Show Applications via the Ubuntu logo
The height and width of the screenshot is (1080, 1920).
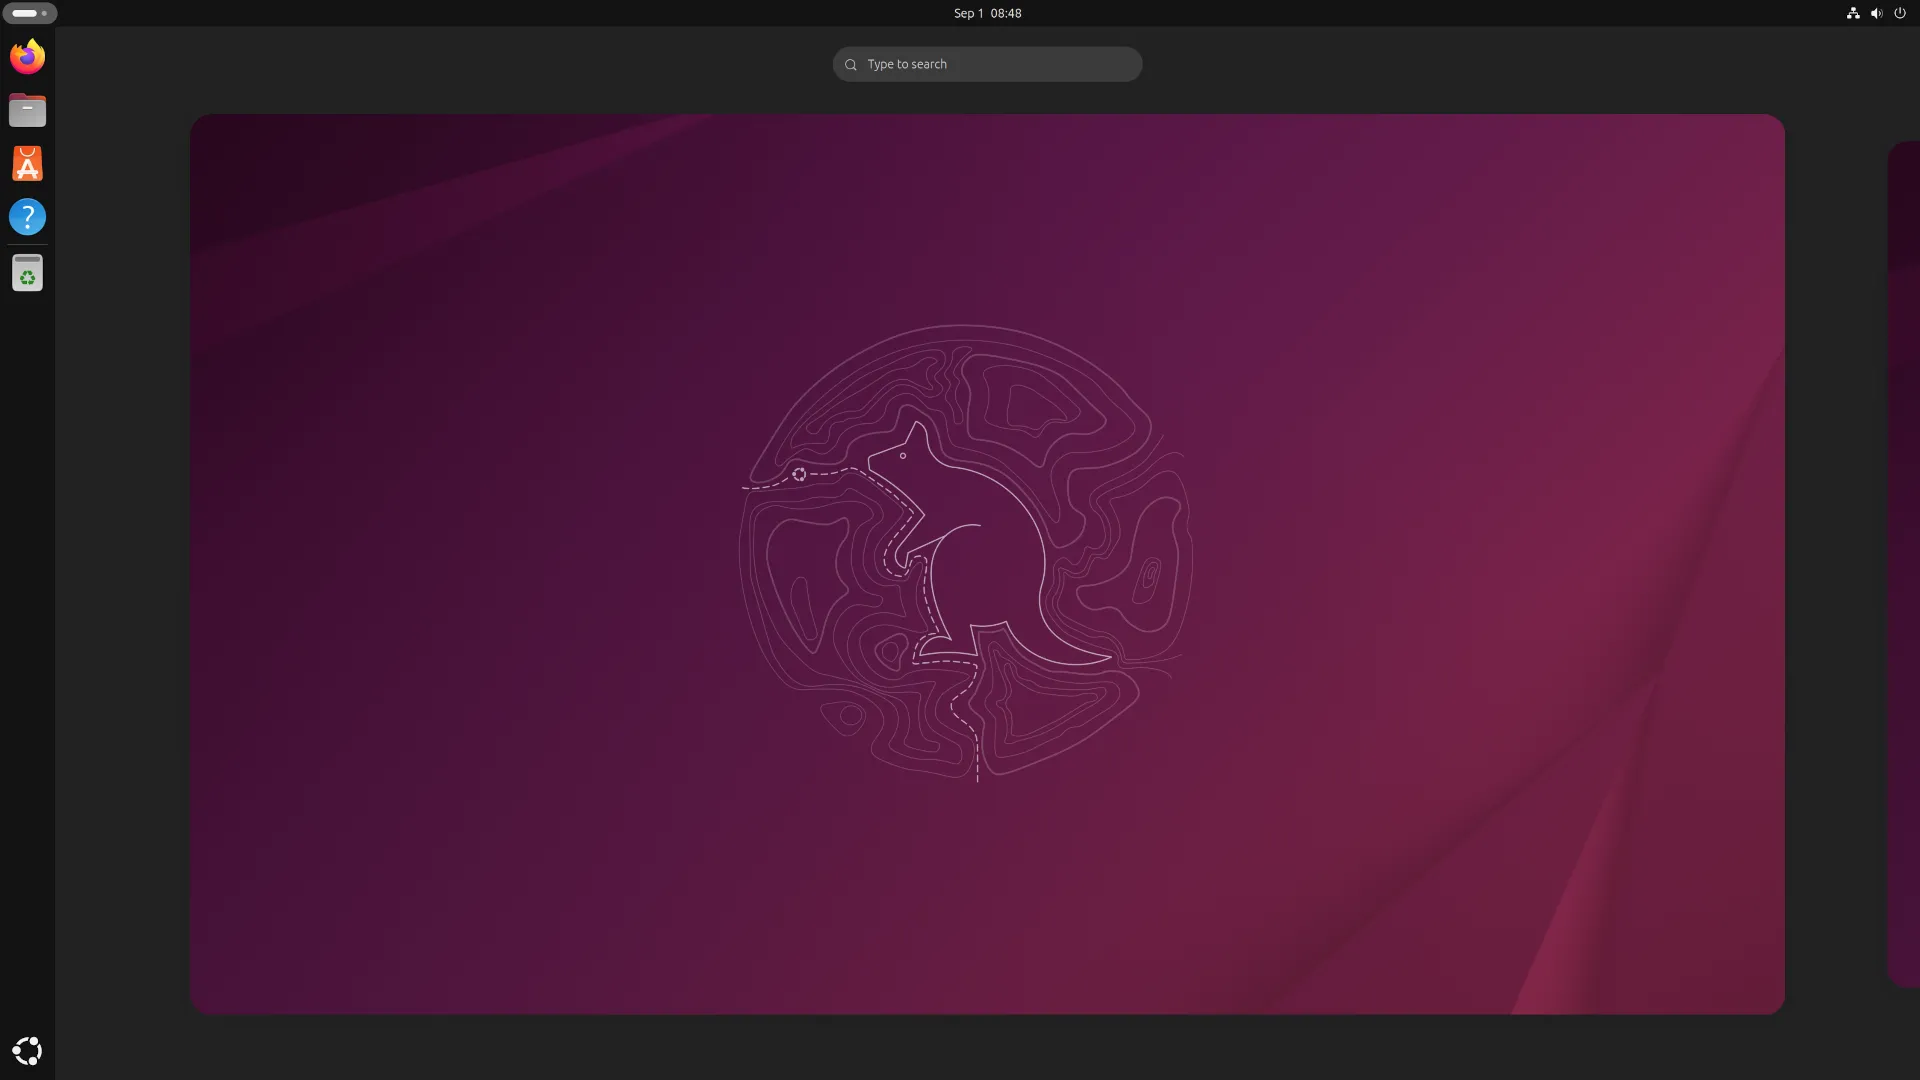[x=27, y=1051]
